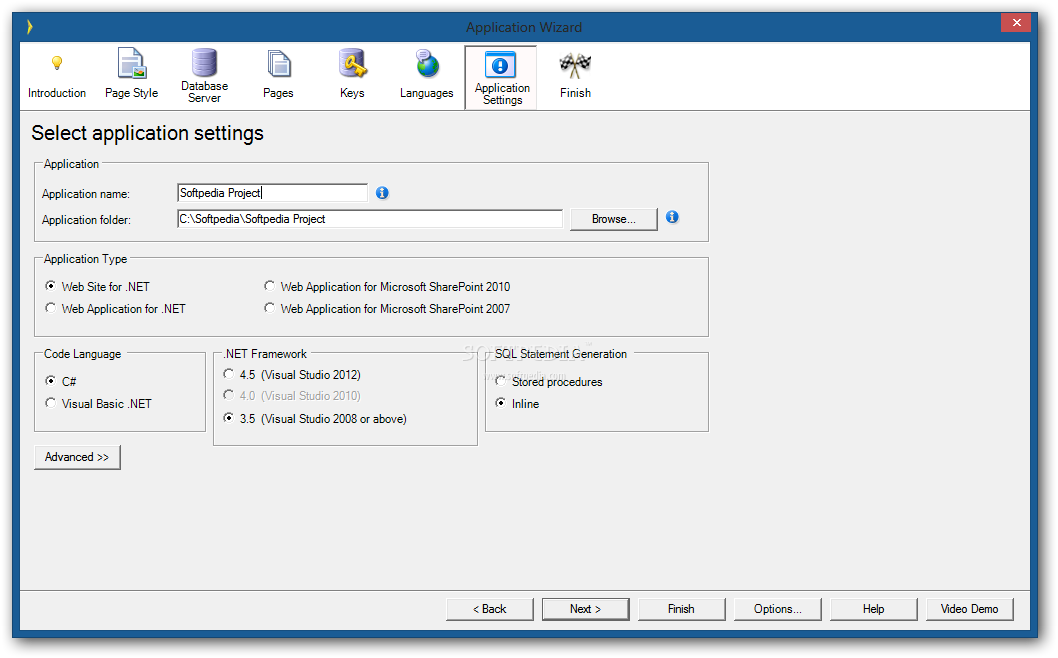Switch to the Pages step icon
Viewport: 1058px width, 658px height.
(278, 76)
